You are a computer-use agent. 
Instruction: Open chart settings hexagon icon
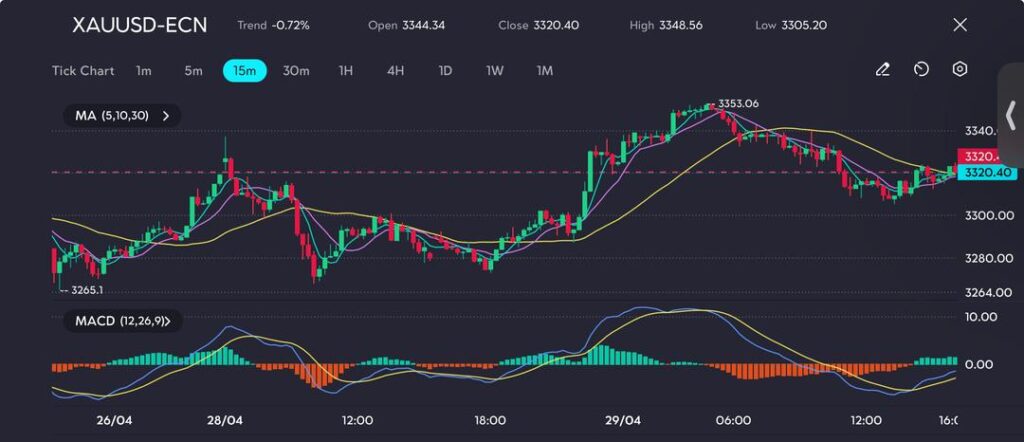[x=959, y=70]
